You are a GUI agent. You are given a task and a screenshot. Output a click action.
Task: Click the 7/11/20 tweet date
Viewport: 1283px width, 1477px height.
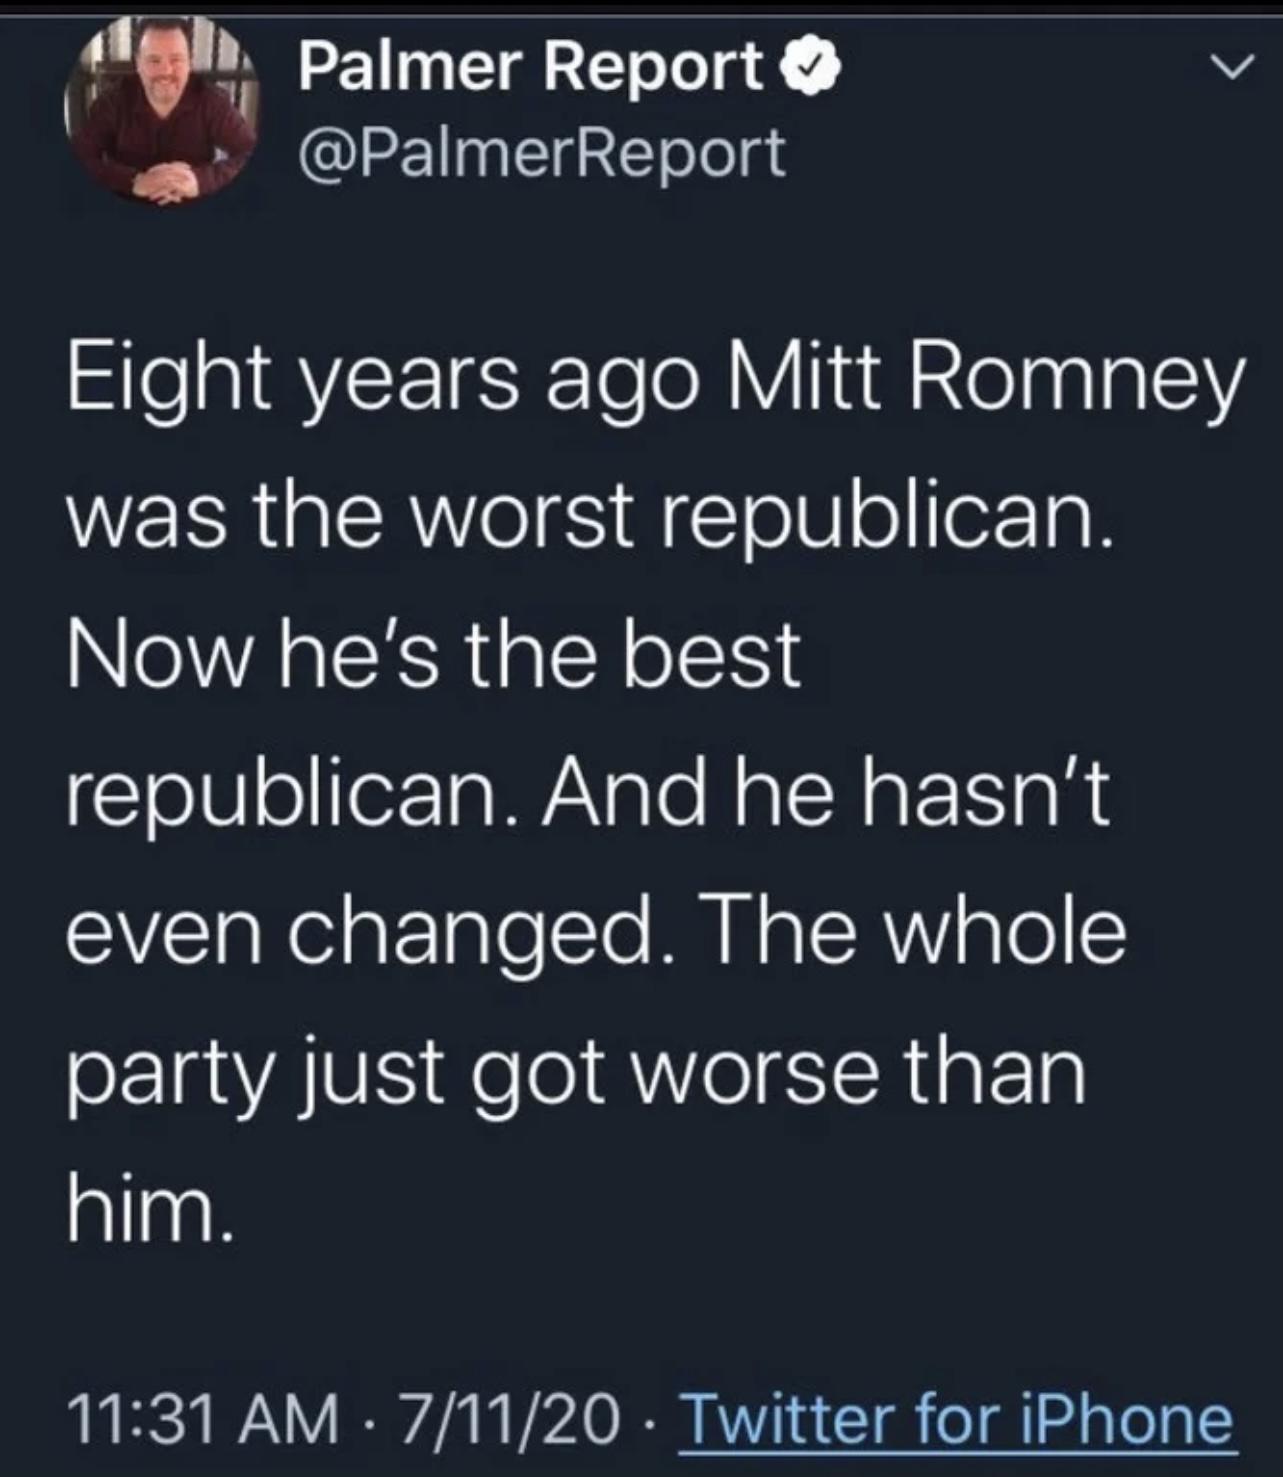click(509, 1419)
